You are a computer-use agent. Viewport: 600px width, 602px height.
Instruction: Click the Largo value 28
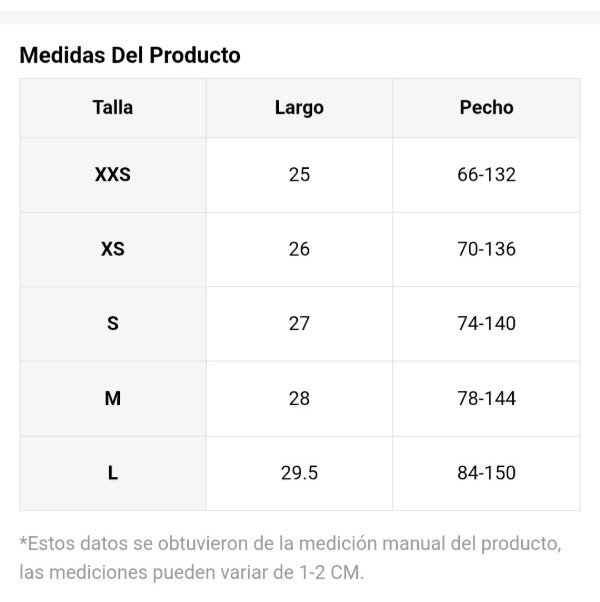[x=299, y=398]
